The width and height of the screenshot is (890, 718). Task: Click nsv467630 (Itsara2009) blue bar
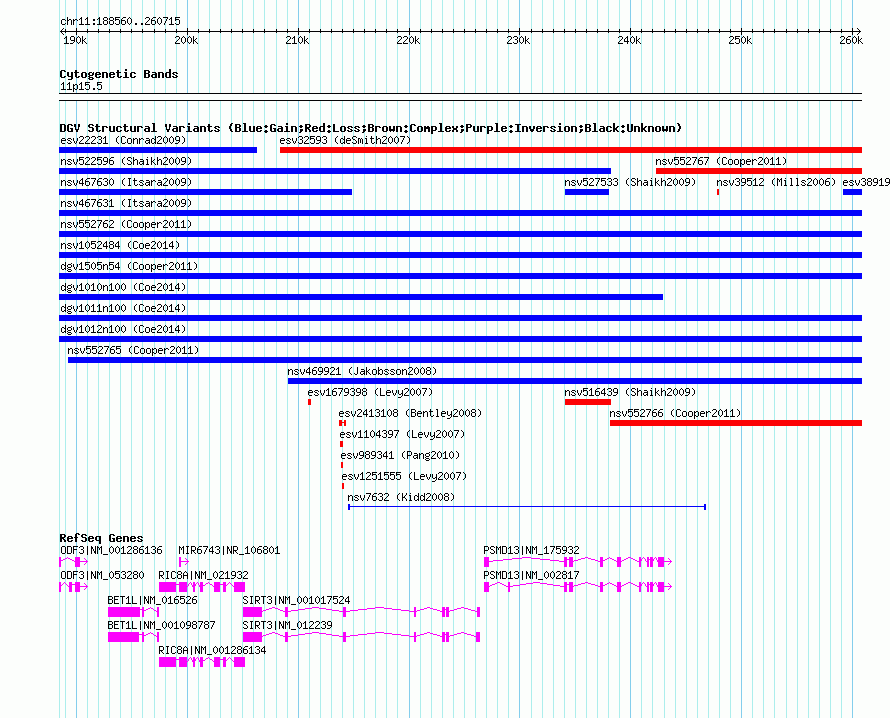tap(205, 192)
